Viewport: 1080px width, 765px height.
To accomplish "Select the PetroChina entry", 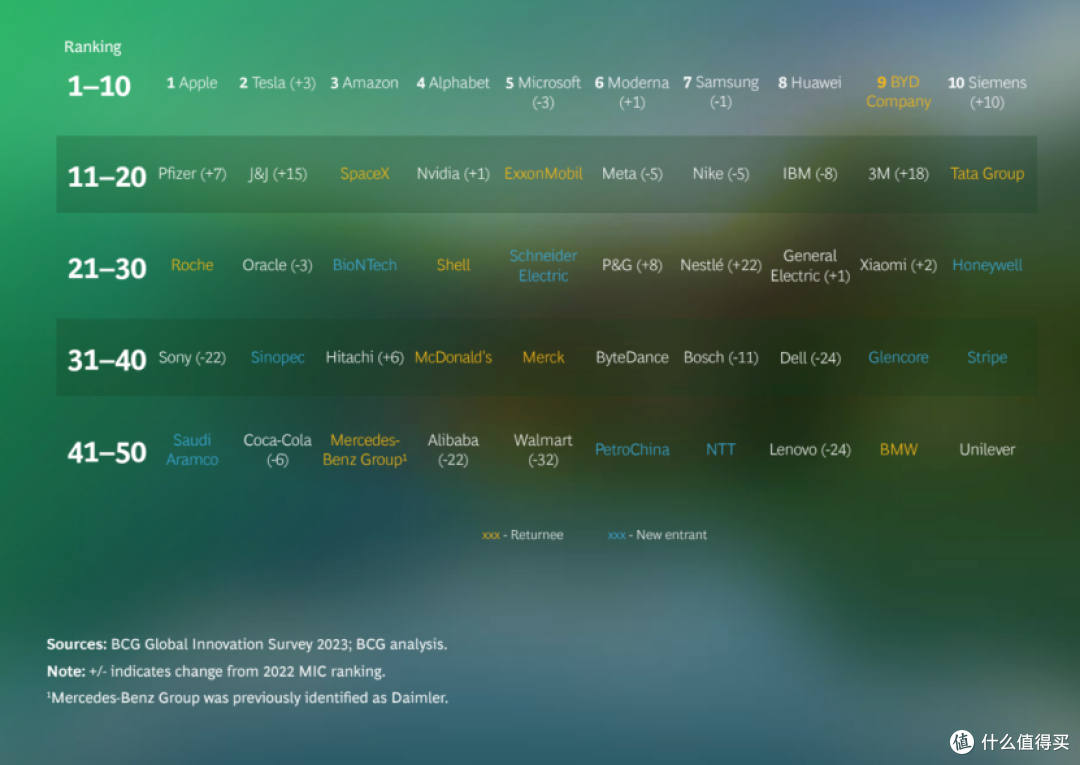I will pos(632,450).
